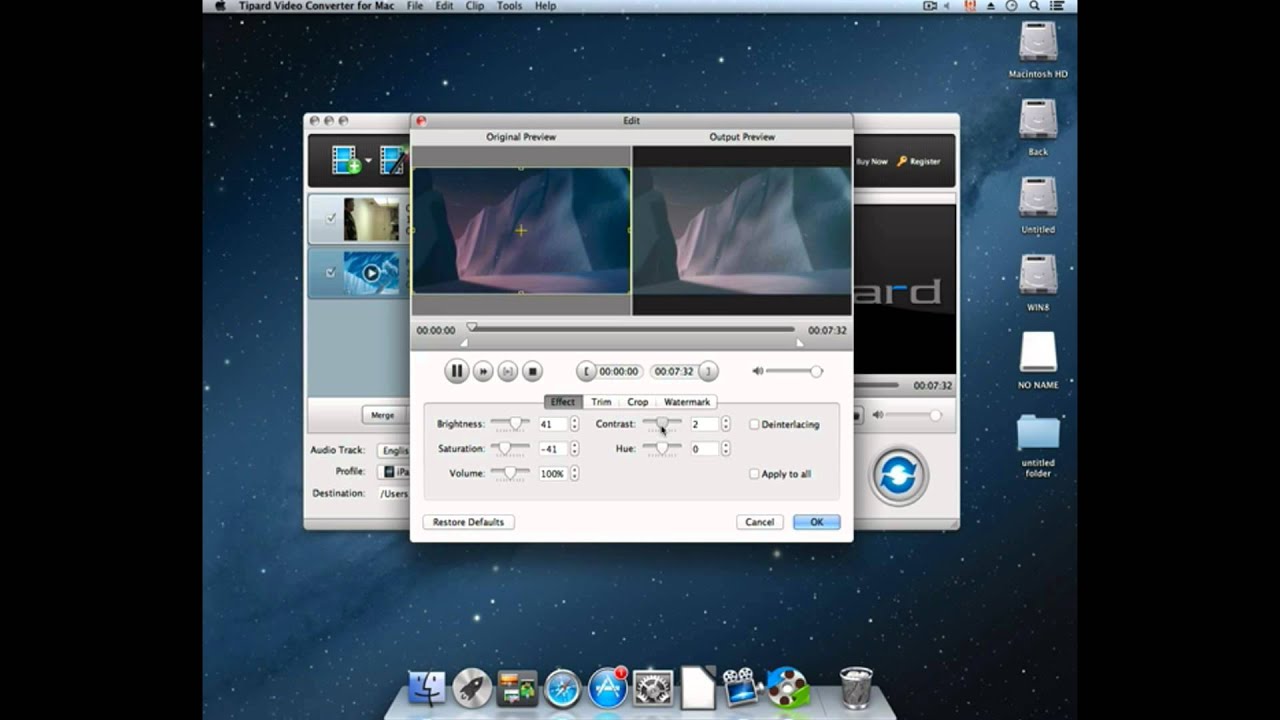This screenshot has width=1280, height=720.
Task: Enable the Deinterlacing checkbox
Action: (x=754, y=424)
